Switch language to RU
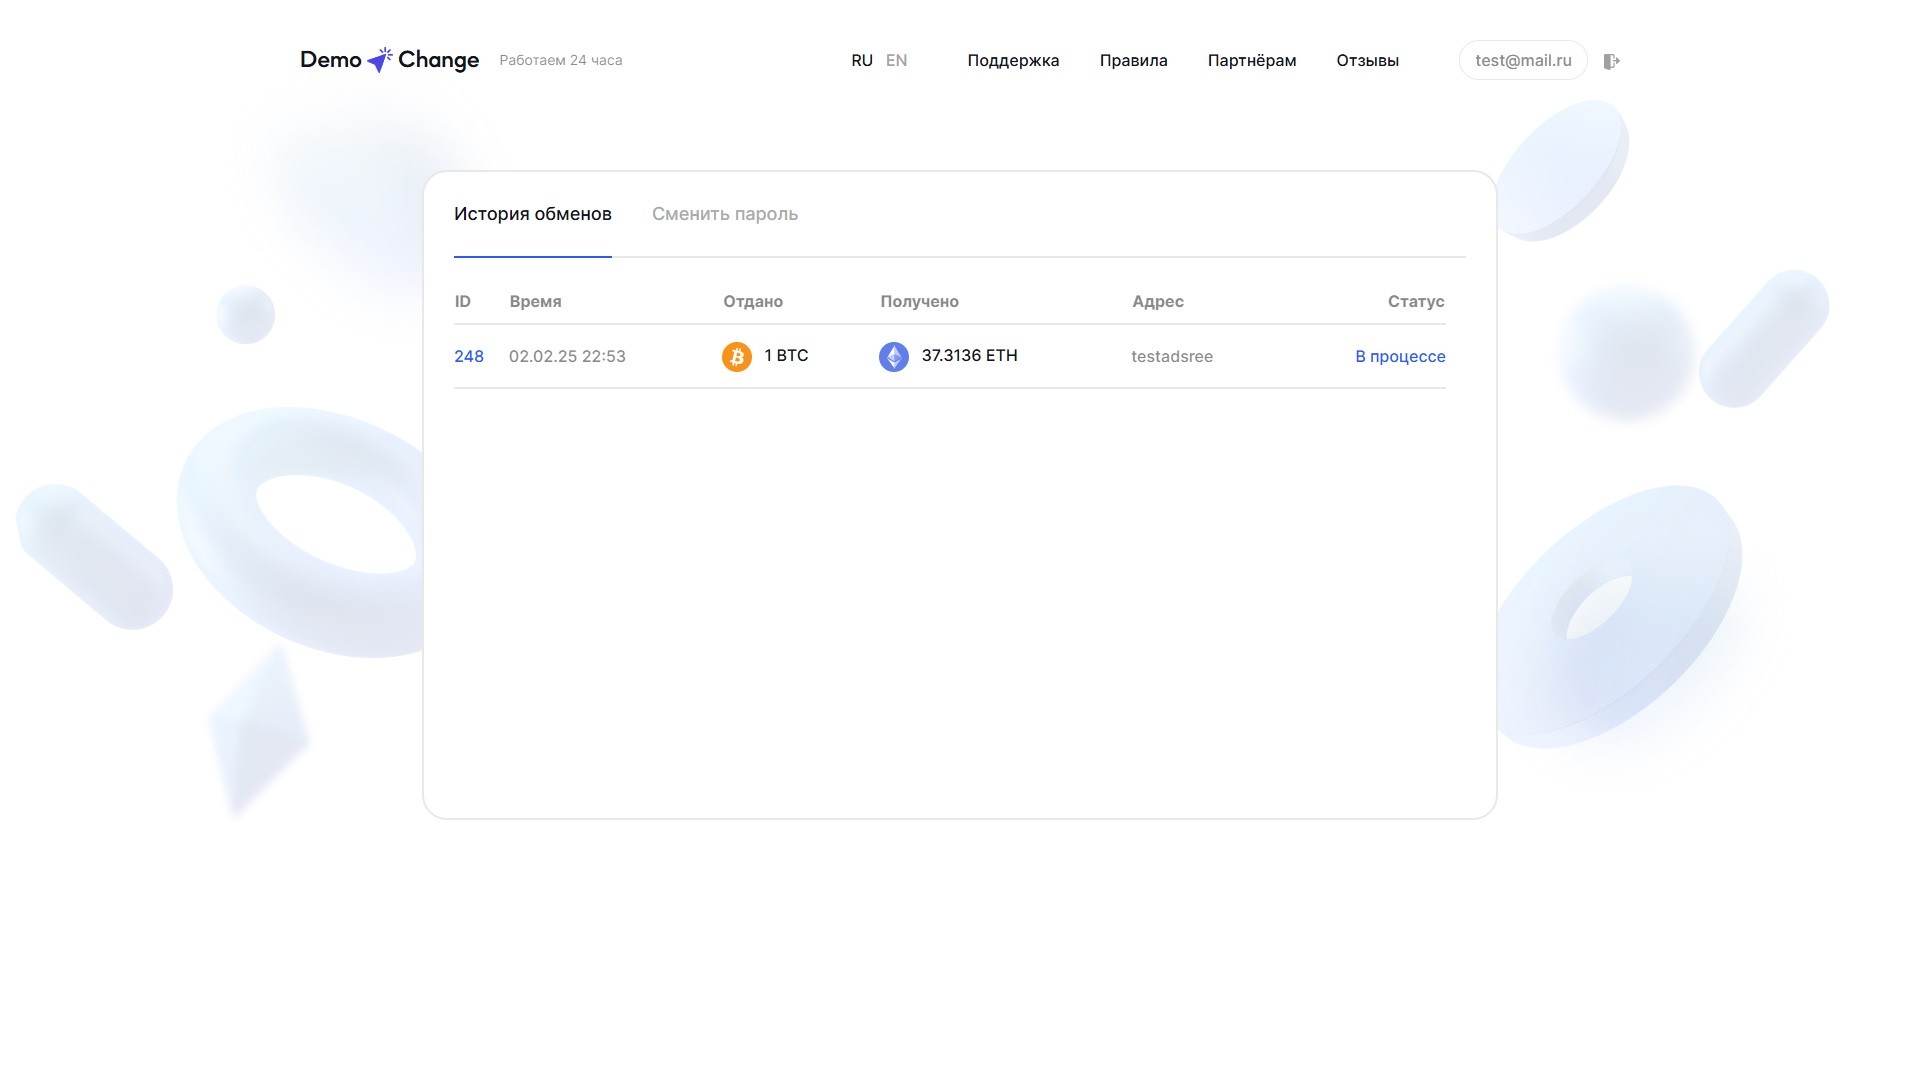This screenshot has width=1920, height=1080. 861,61
